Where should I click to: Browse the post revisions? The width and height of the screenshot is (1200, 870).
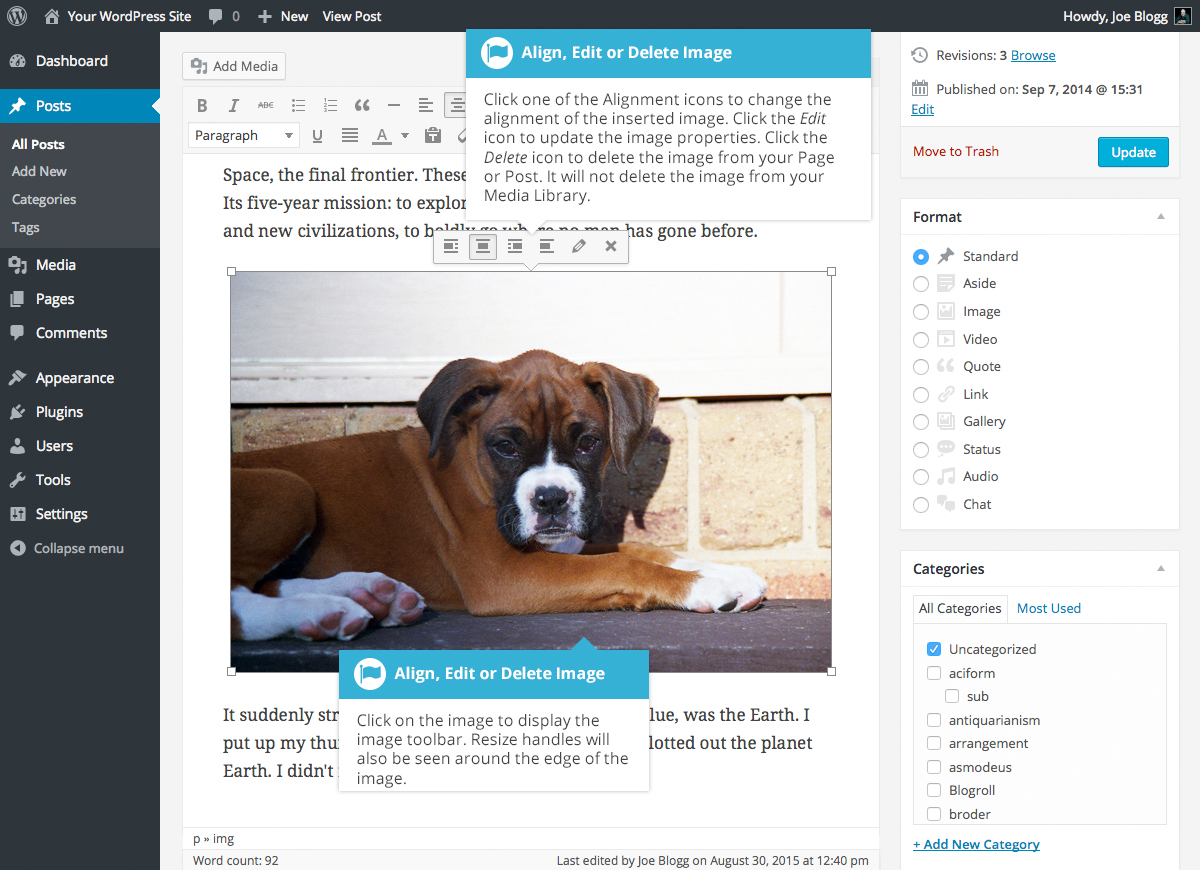tap(1033, 56)
